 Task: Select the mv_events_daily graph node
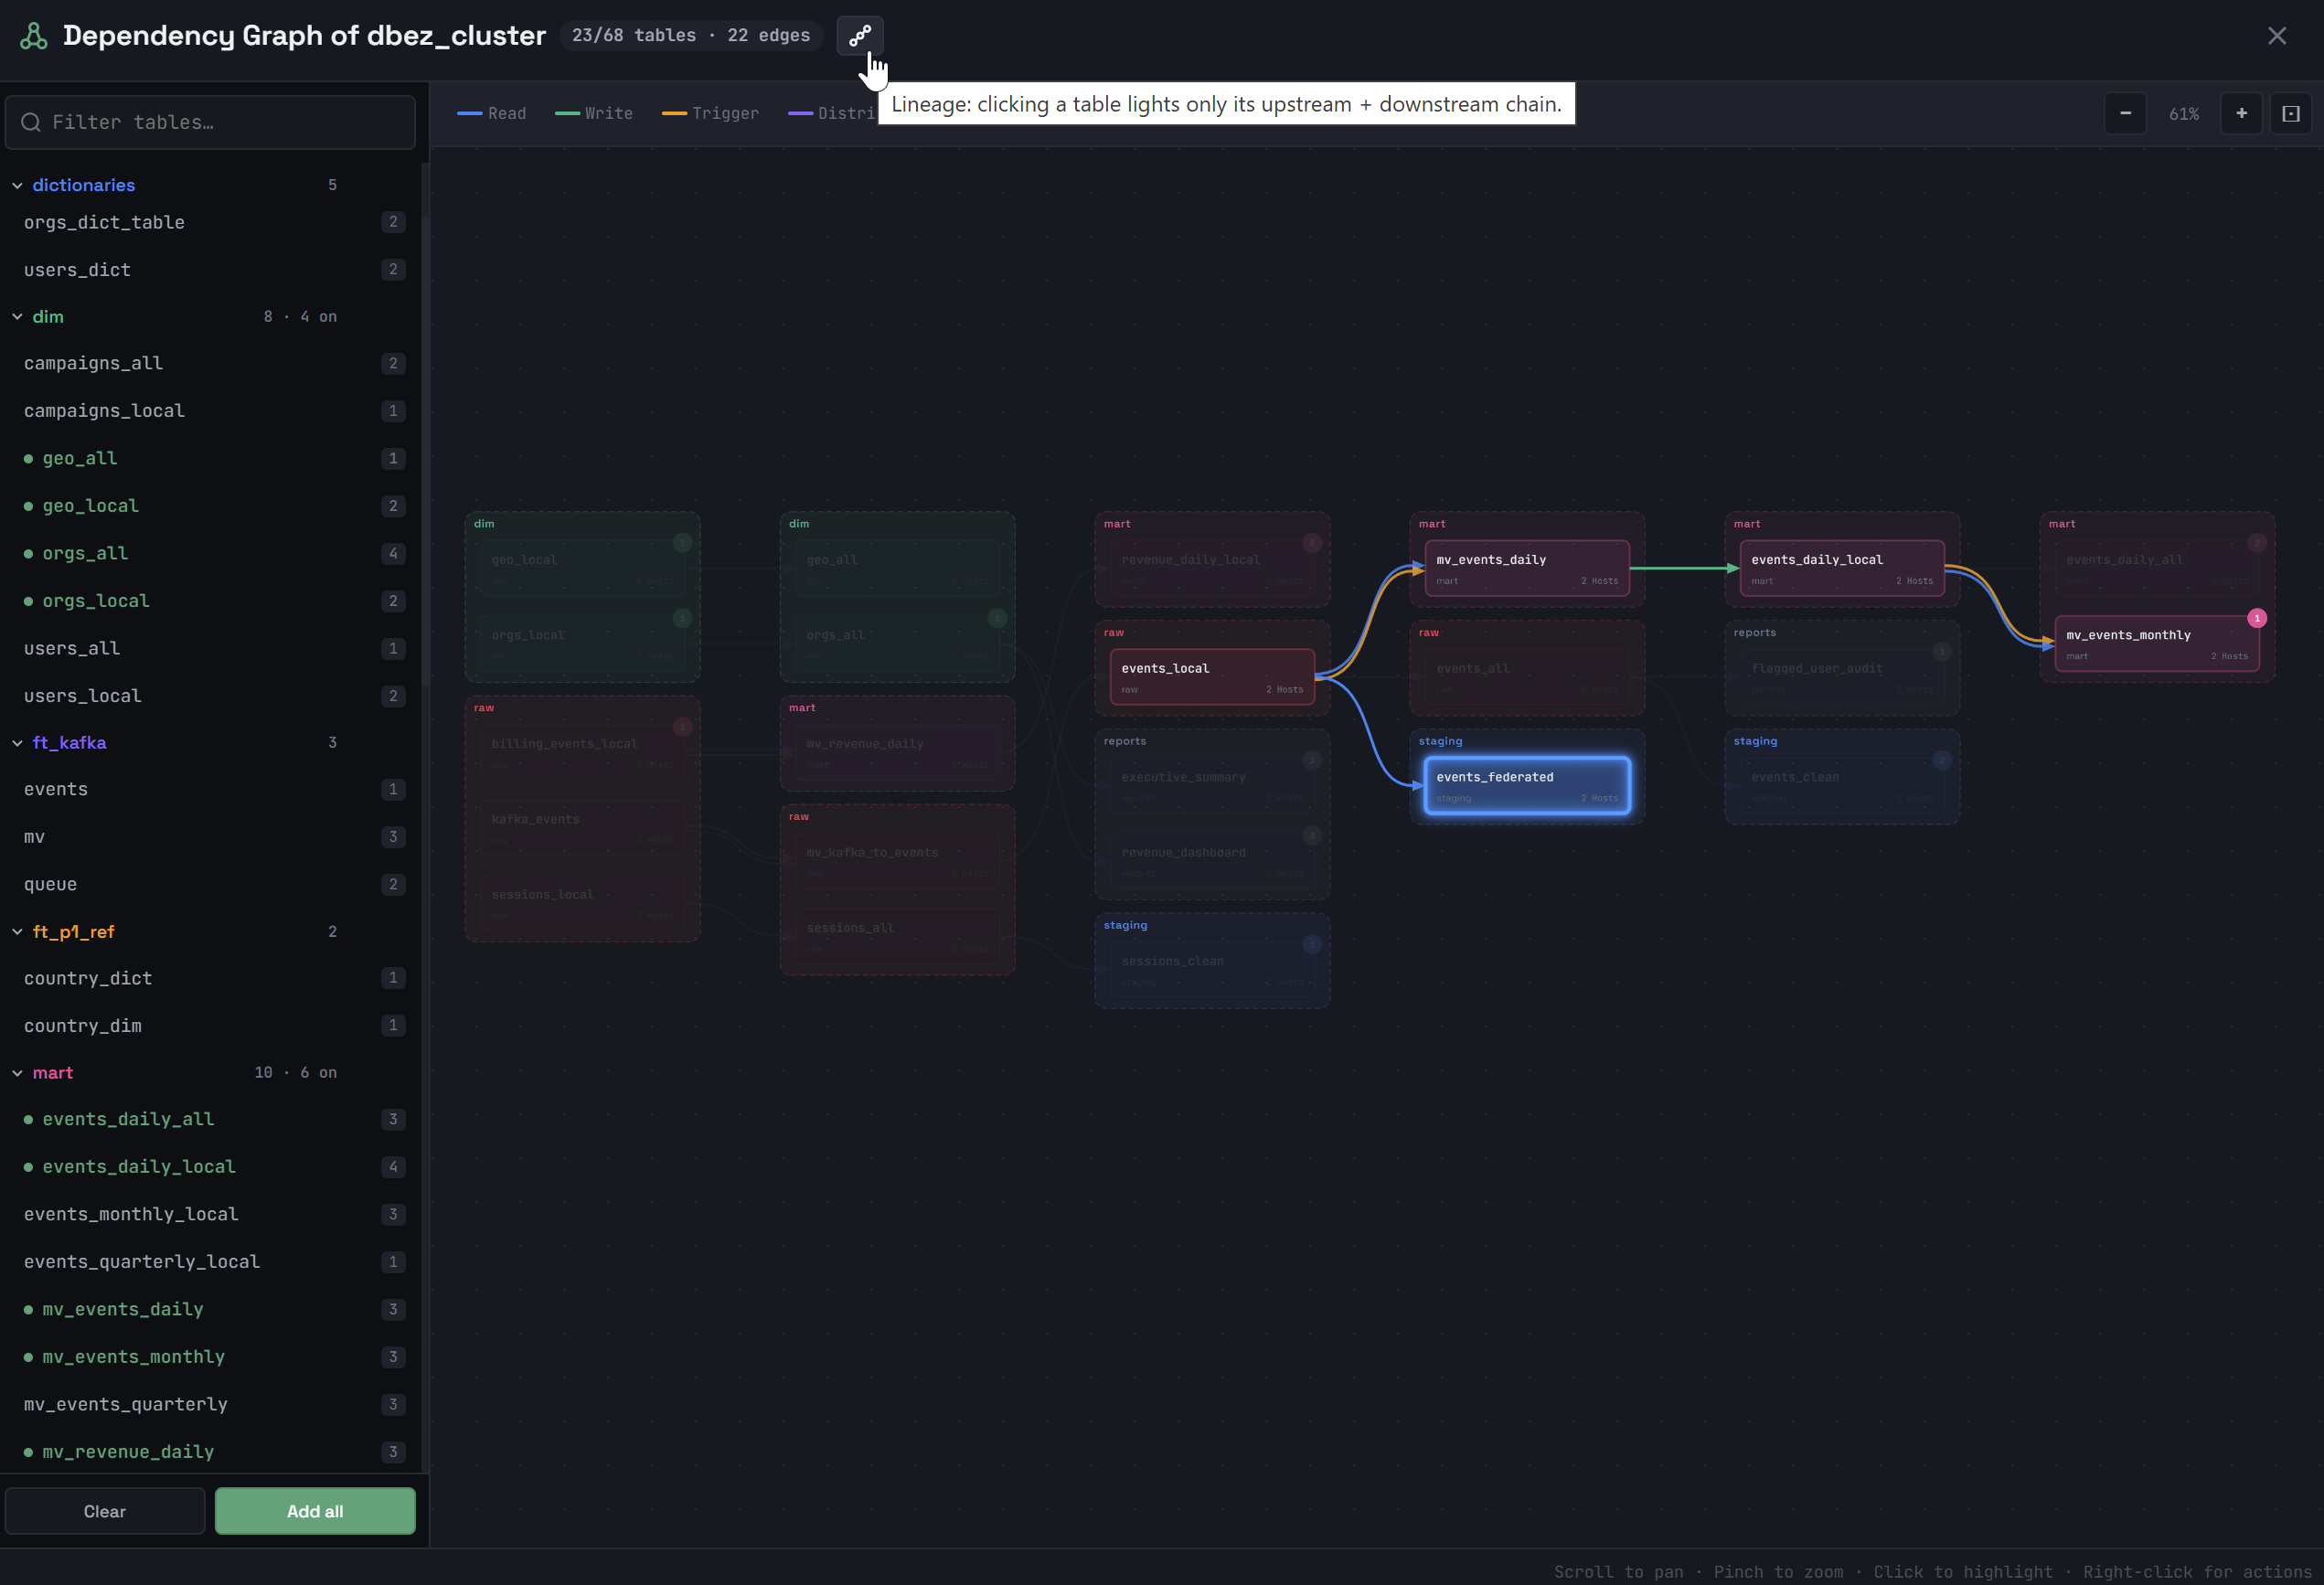pos(1527,568)
